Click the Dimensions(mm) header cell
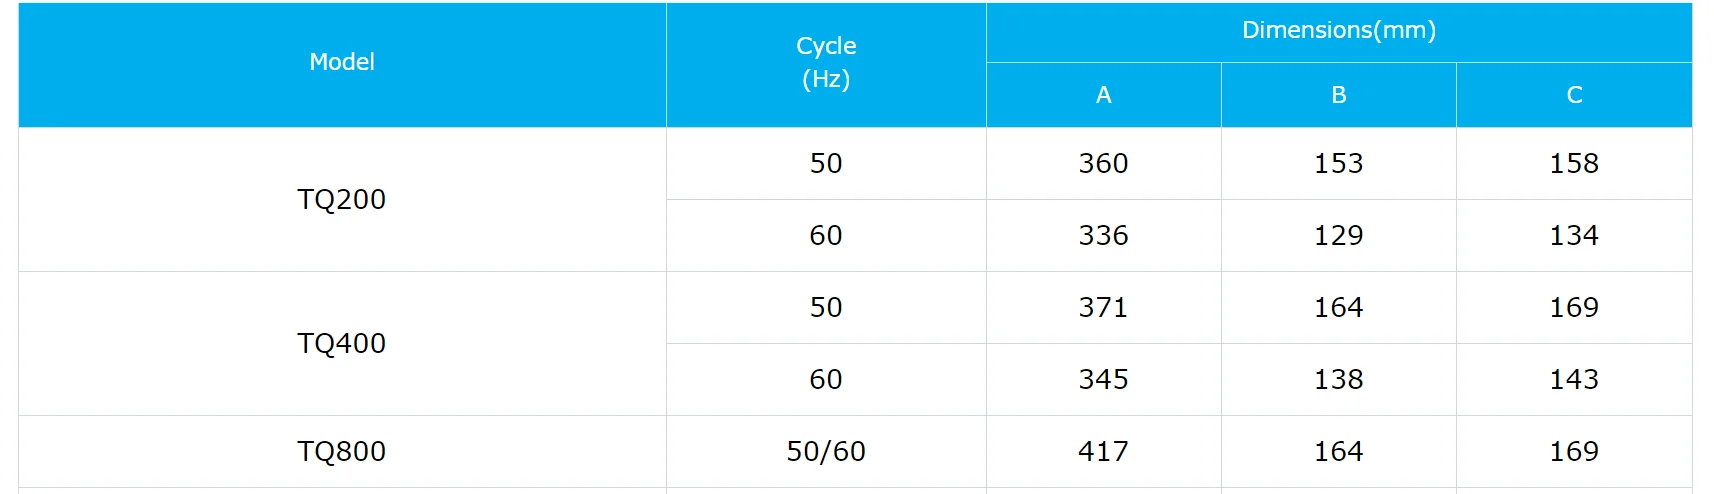 point(1339,31)
